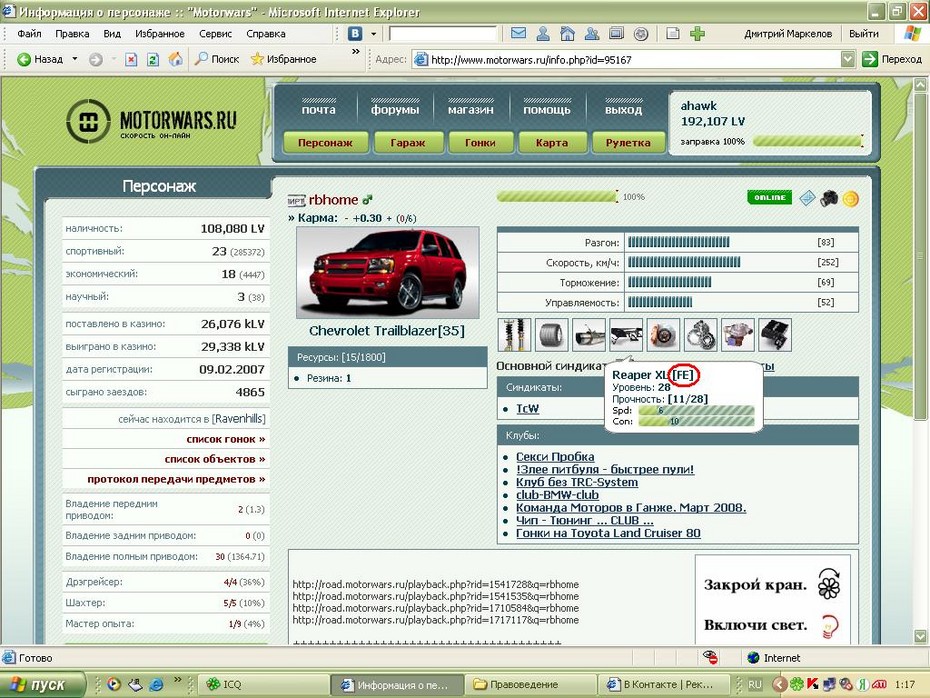
Task: Expand quick launch chevron in taskbar
Action: pos(177,680)
